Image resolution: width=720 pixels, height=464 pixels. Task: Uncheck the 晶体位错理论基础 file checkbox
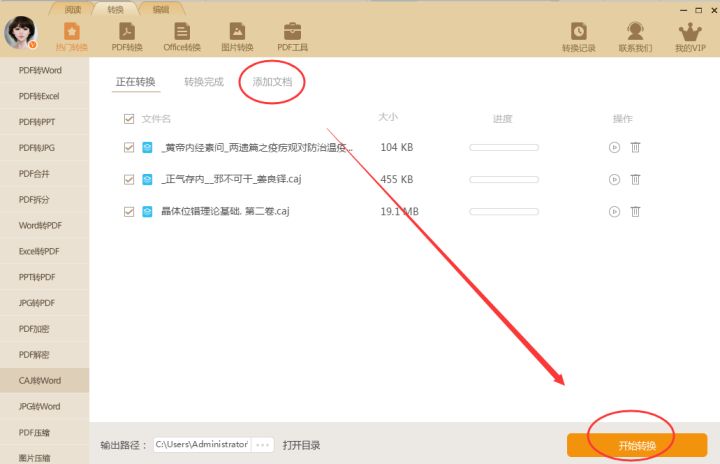pyautogui.click(x=128, y=212)
